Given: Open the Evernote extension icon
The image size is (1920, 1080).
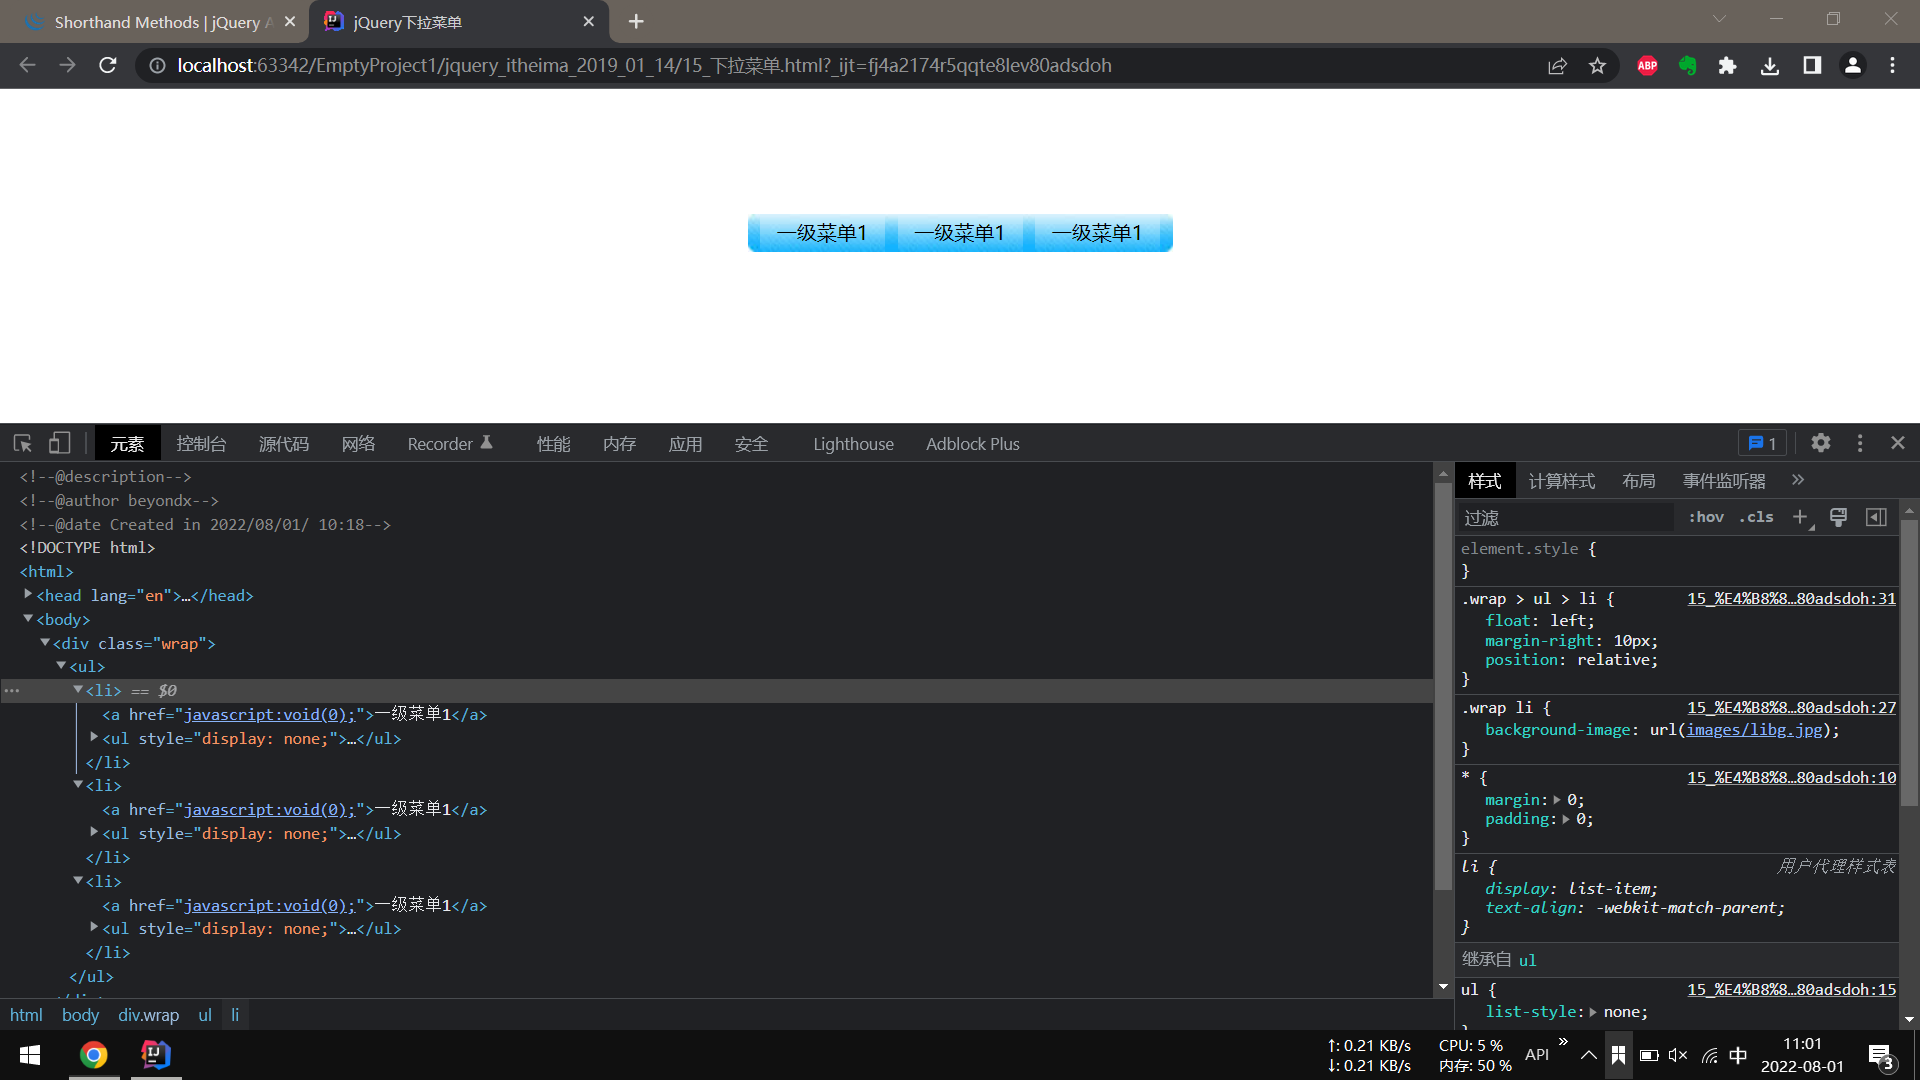Looking at the screenshot, I should (1688, 65).
